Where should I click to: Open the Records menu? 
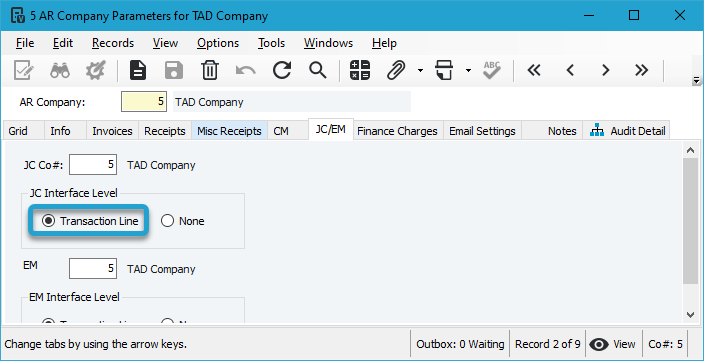[x=113, y=43]
